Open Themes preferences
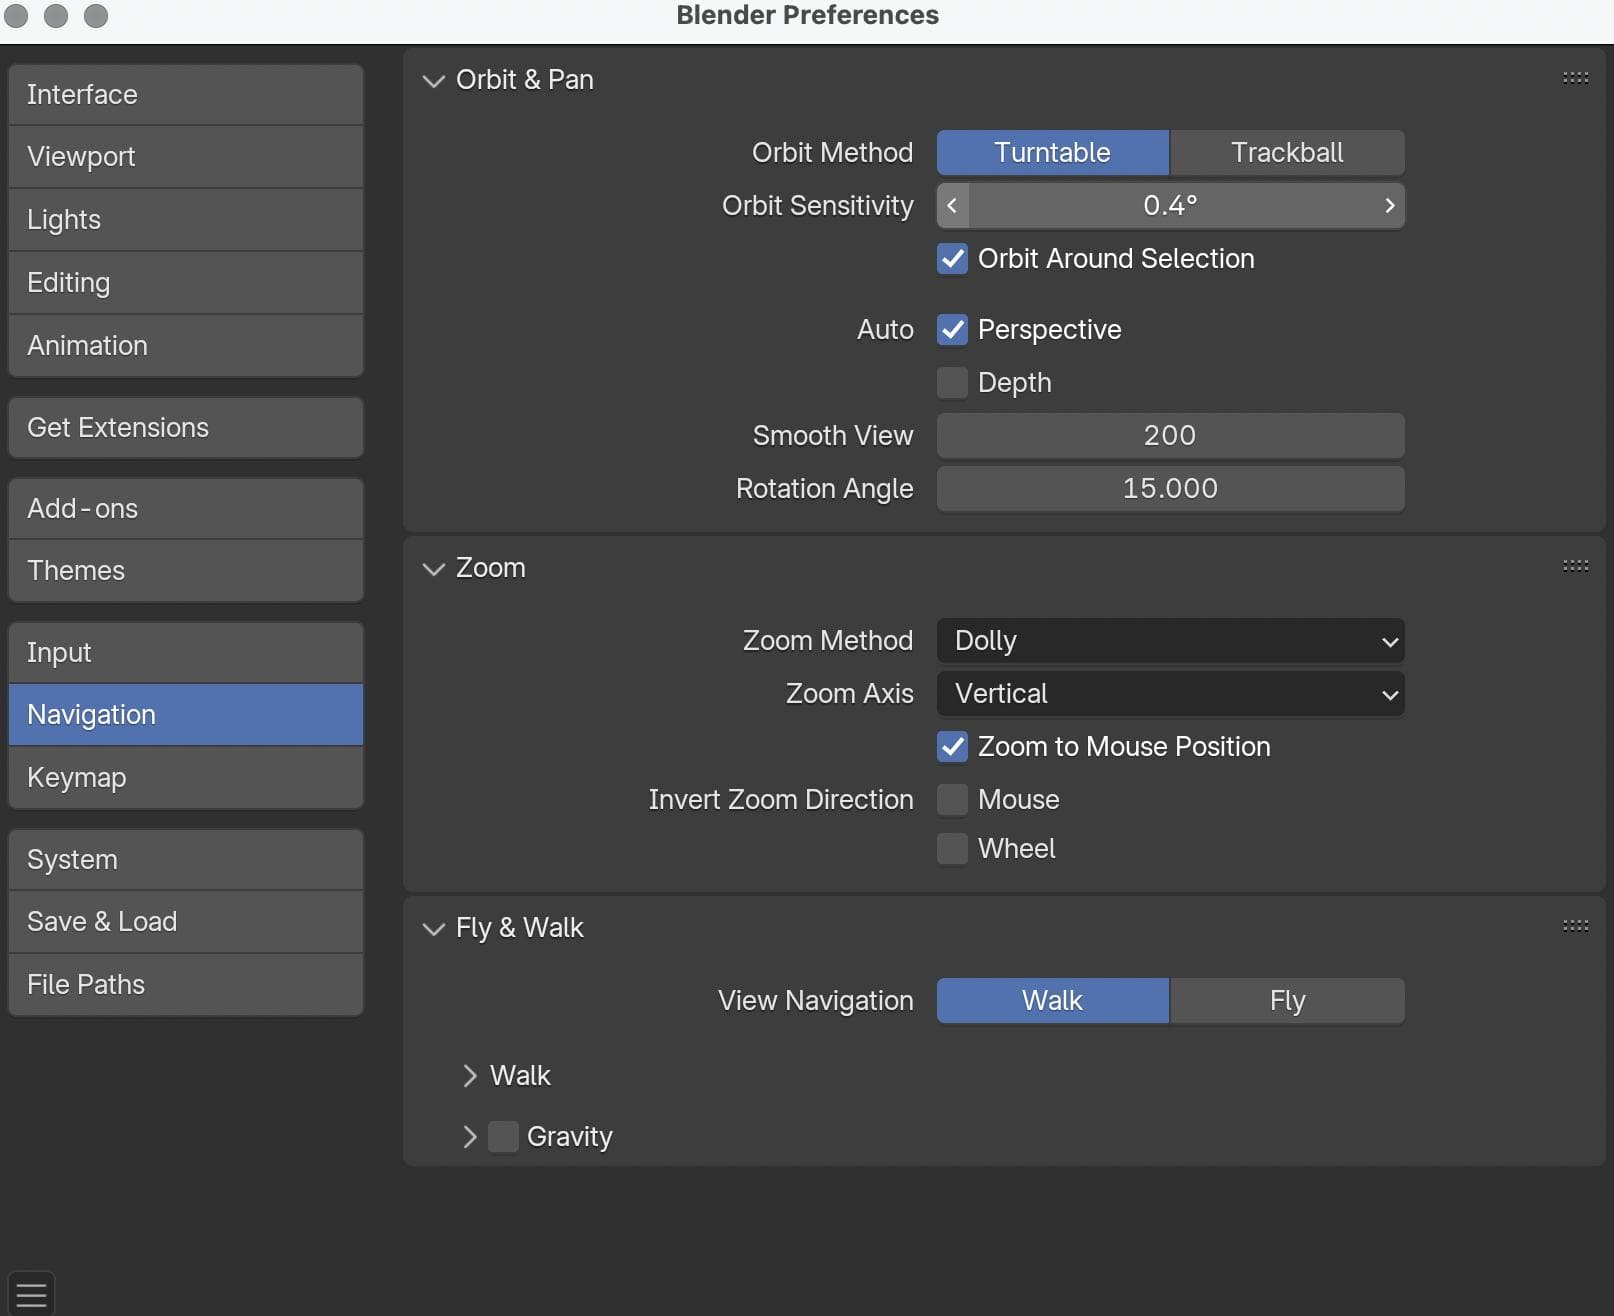This screenshot has height=1316, width=1614. point(186,571)
